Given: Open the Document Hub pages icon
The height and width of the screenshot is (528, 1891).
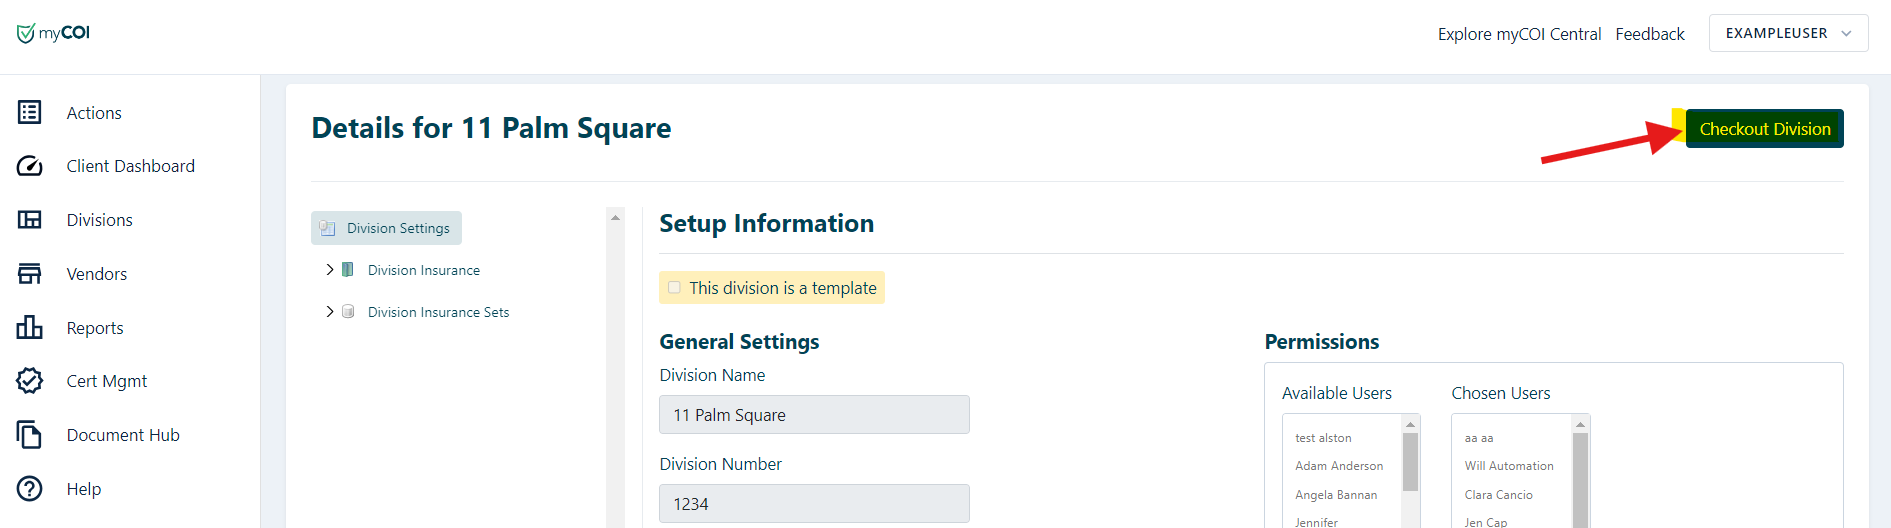Looking at the screenshot, I should tap(30, 435).
